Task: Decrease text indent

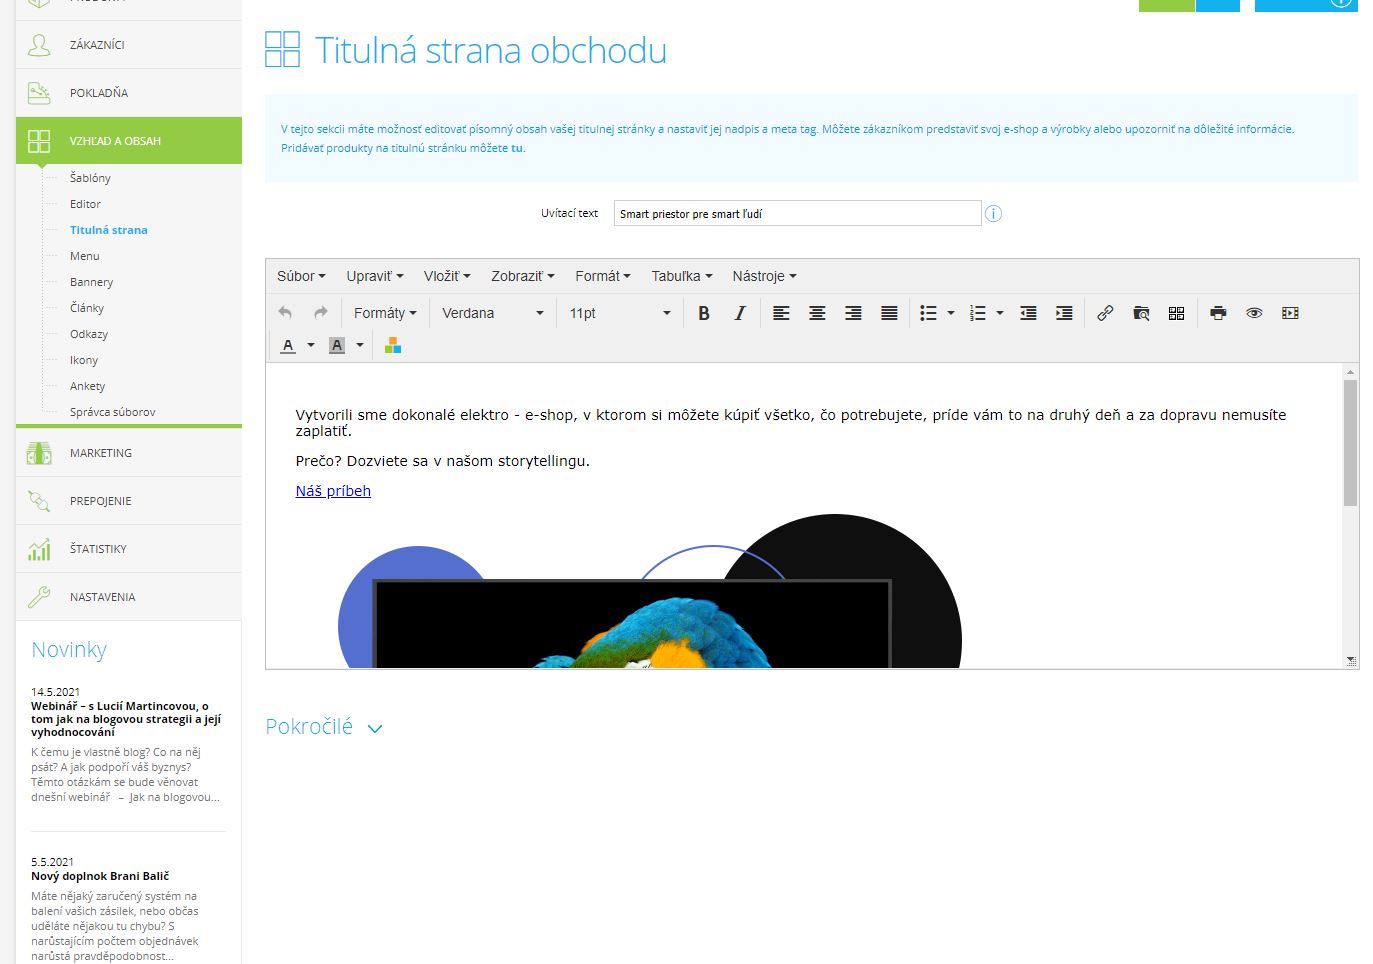Action: pos(1028,313)
